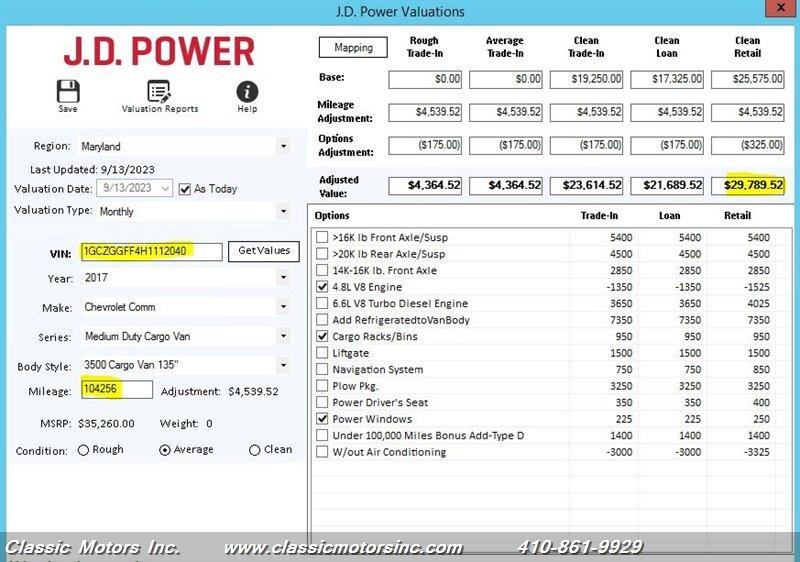Check >20K lb Rear Axle/Susp option
The width and height of the screenshot is (800, 562).
pos(322,253)
